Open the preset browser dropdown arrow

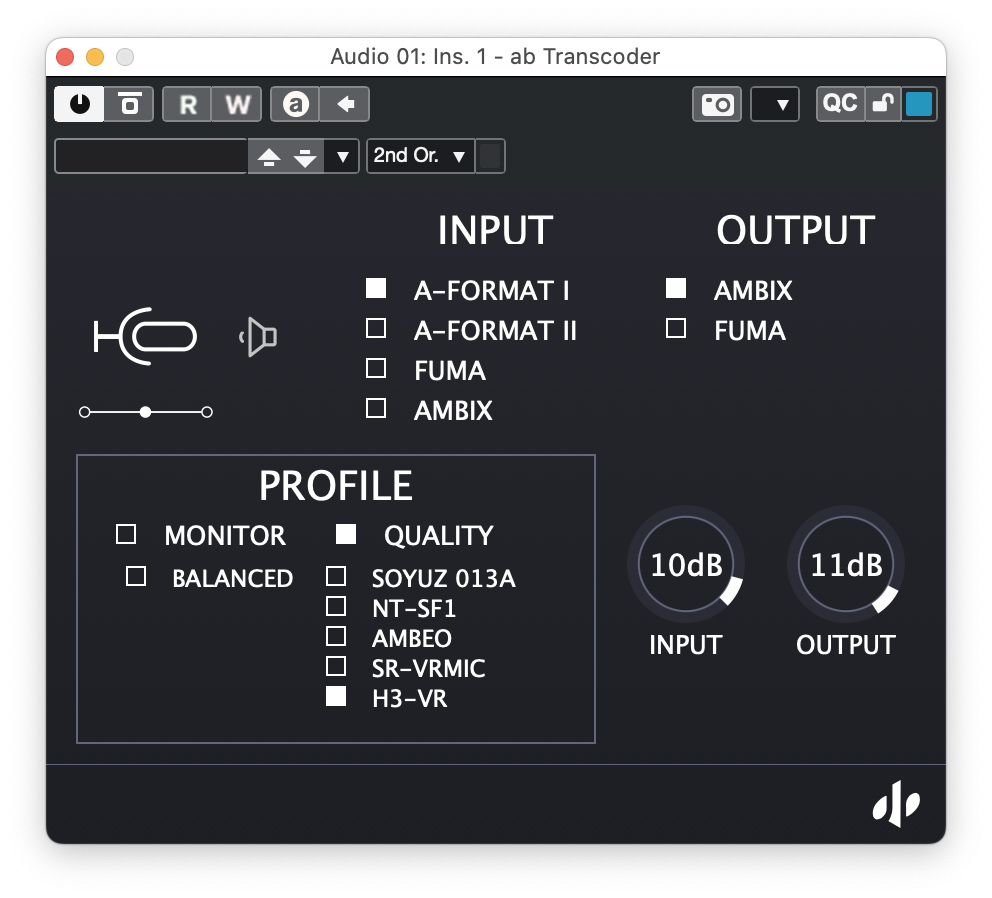coord(342,156)
